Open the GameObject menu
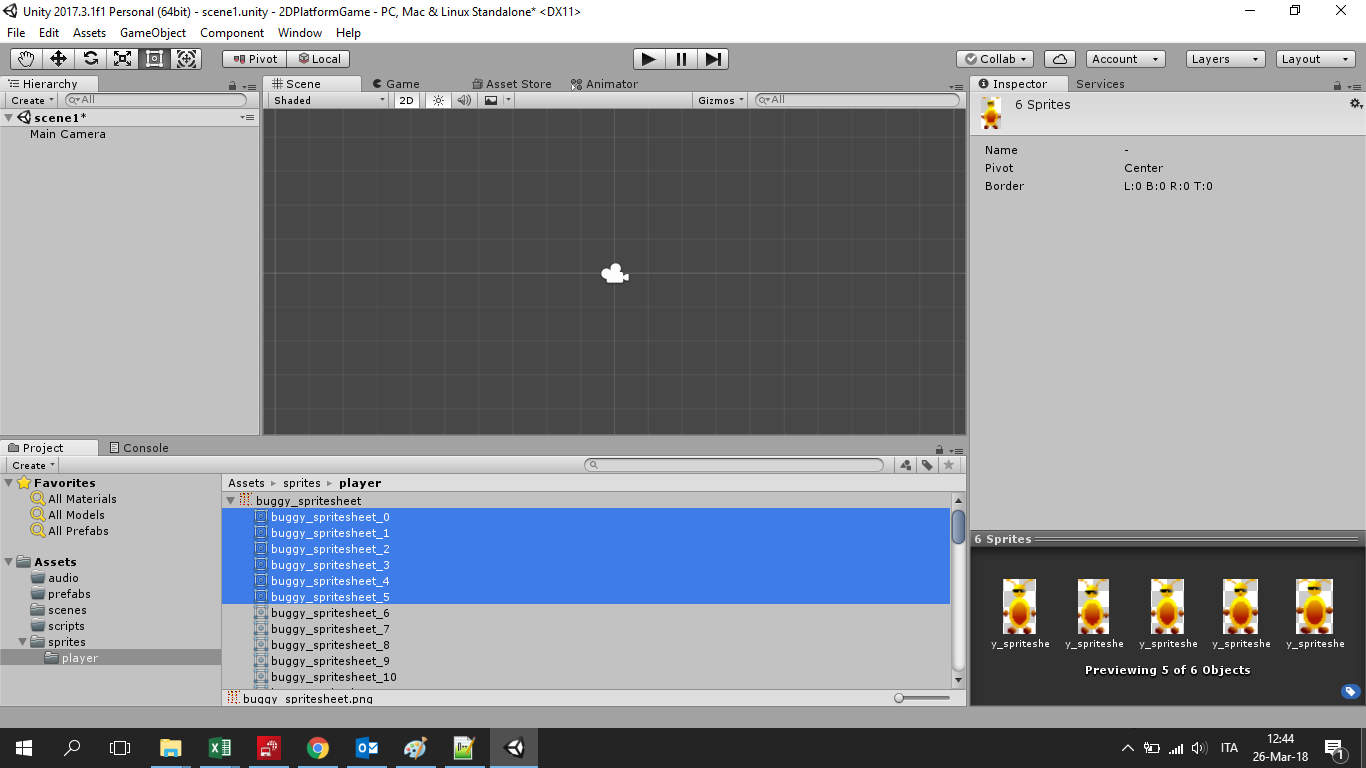This screenshot has width=1366, height=768. [x=152, y=33]
